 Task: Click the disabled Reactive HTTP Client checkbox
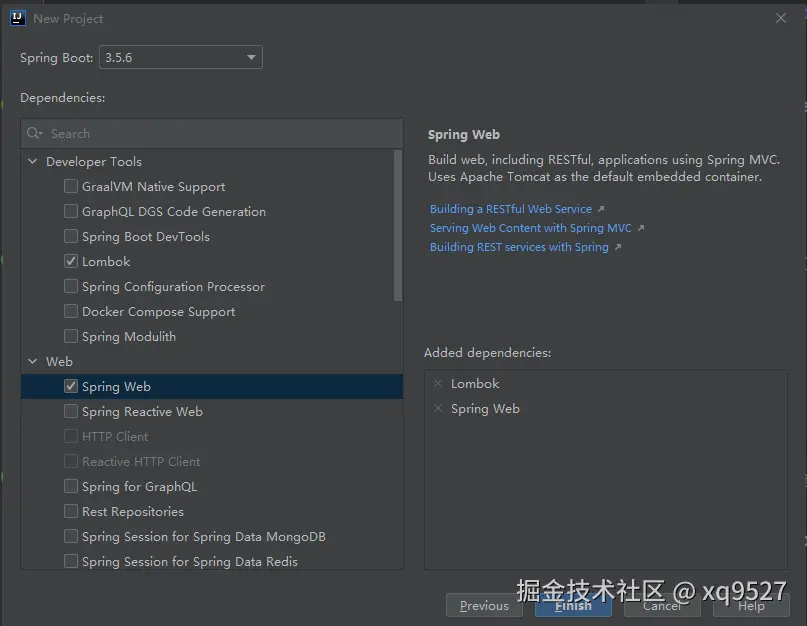(x=71, y=461)
